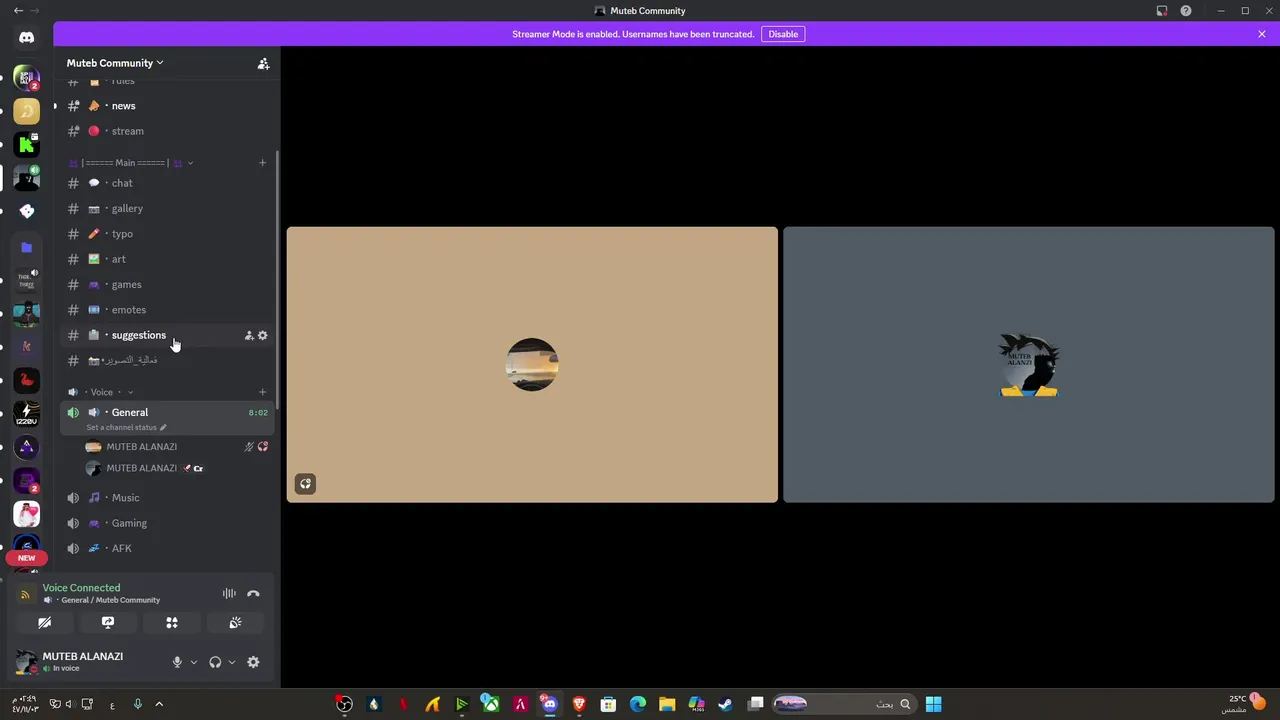Open the yellow D server icon
The image size is (1280, 720).
tap(27, 111)
